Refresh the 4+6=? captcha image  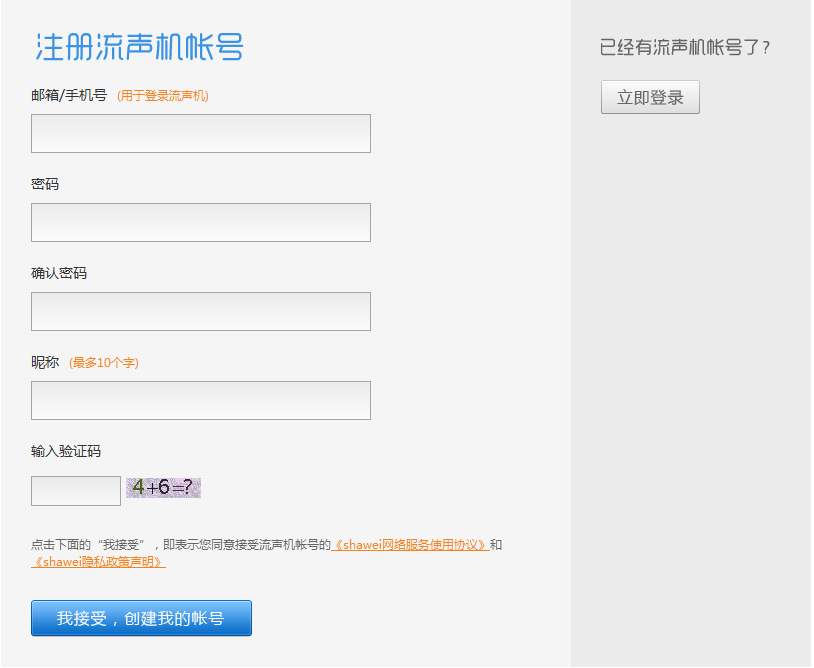coord(163,488)
